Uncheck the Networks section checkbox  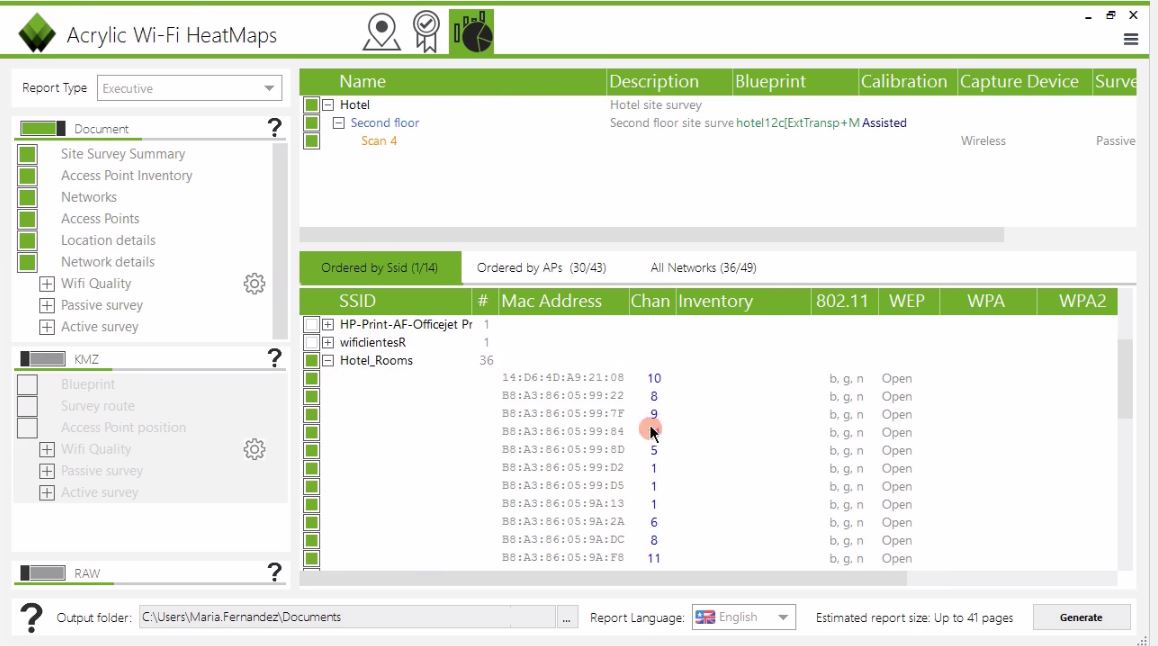(27, 197)
